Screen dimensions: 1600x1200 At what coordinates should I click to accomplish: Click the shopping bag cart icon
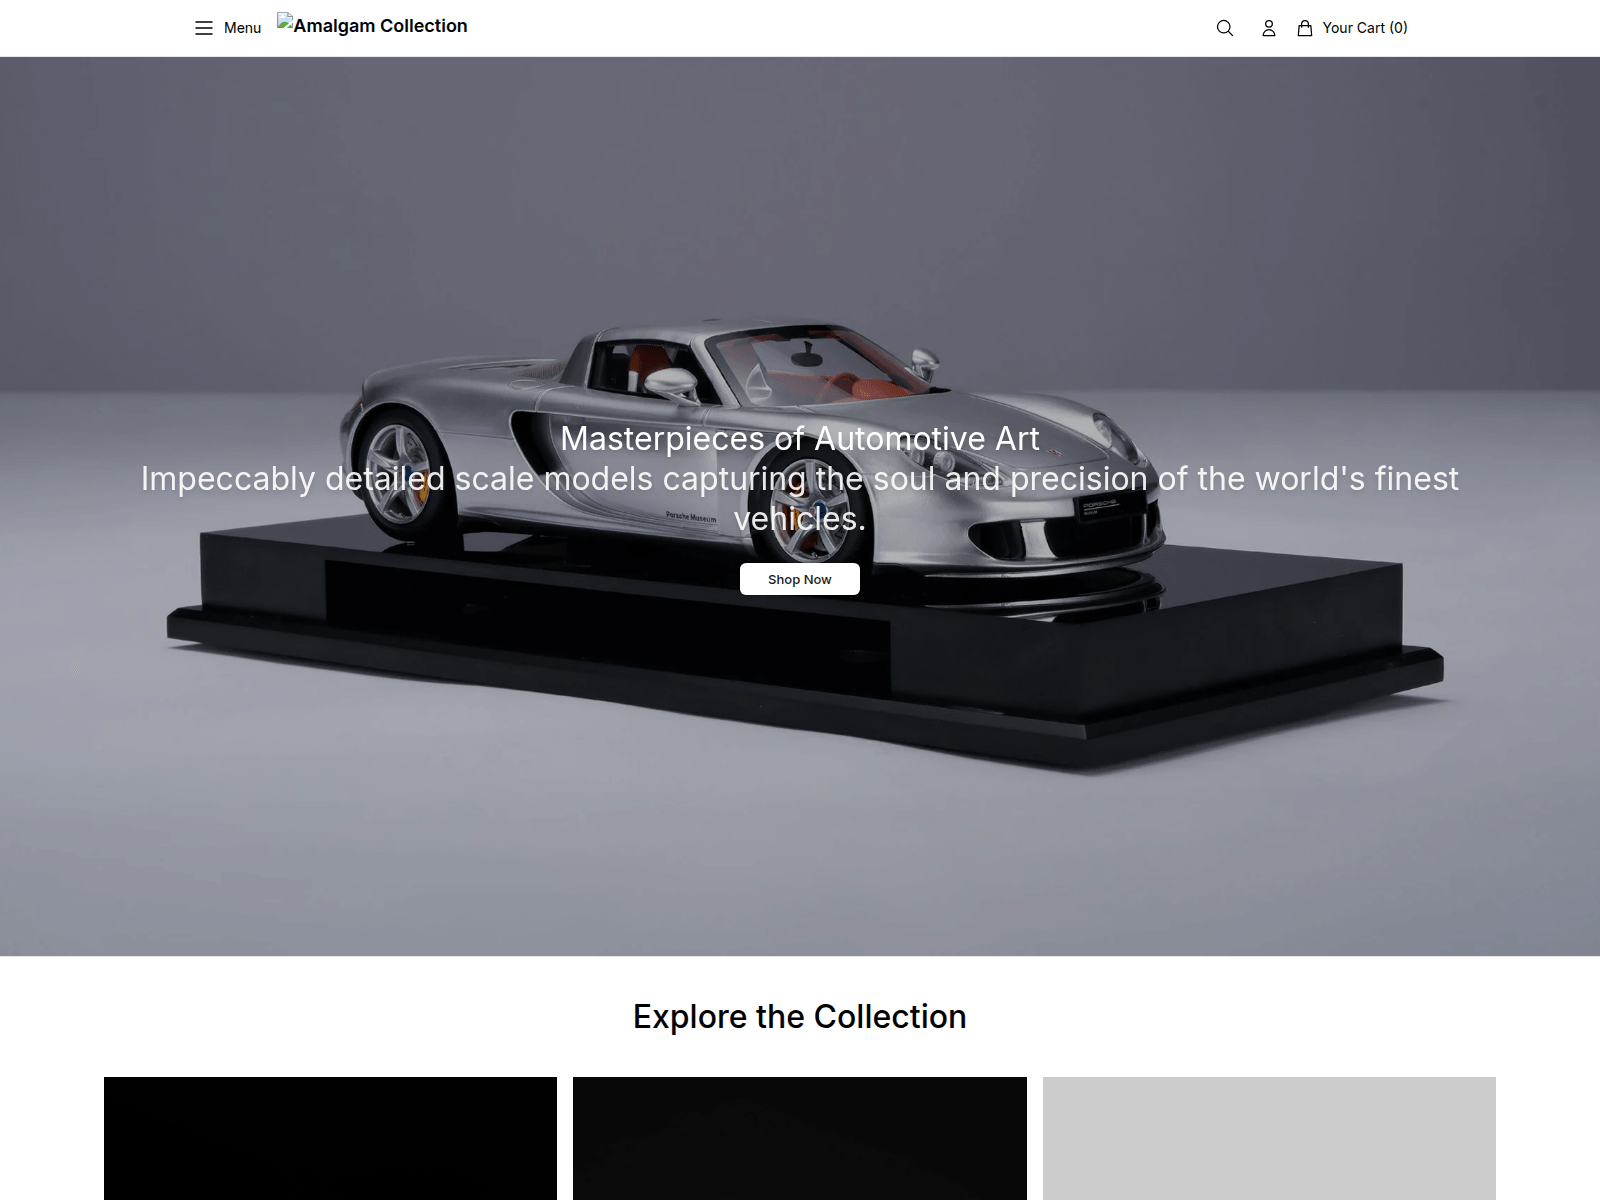tap(1304, 28)
